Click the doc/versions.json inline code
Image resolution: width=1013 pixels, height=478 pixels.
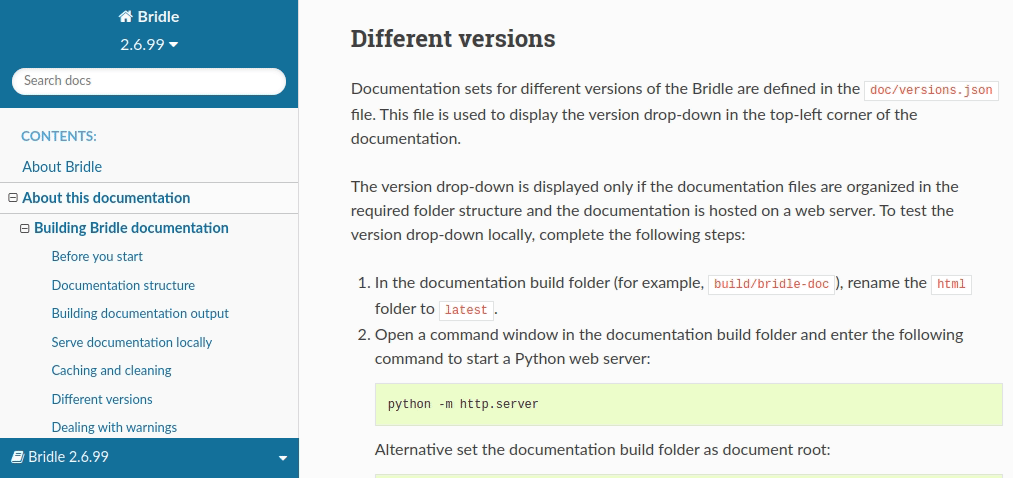click(x=931, y=90)
